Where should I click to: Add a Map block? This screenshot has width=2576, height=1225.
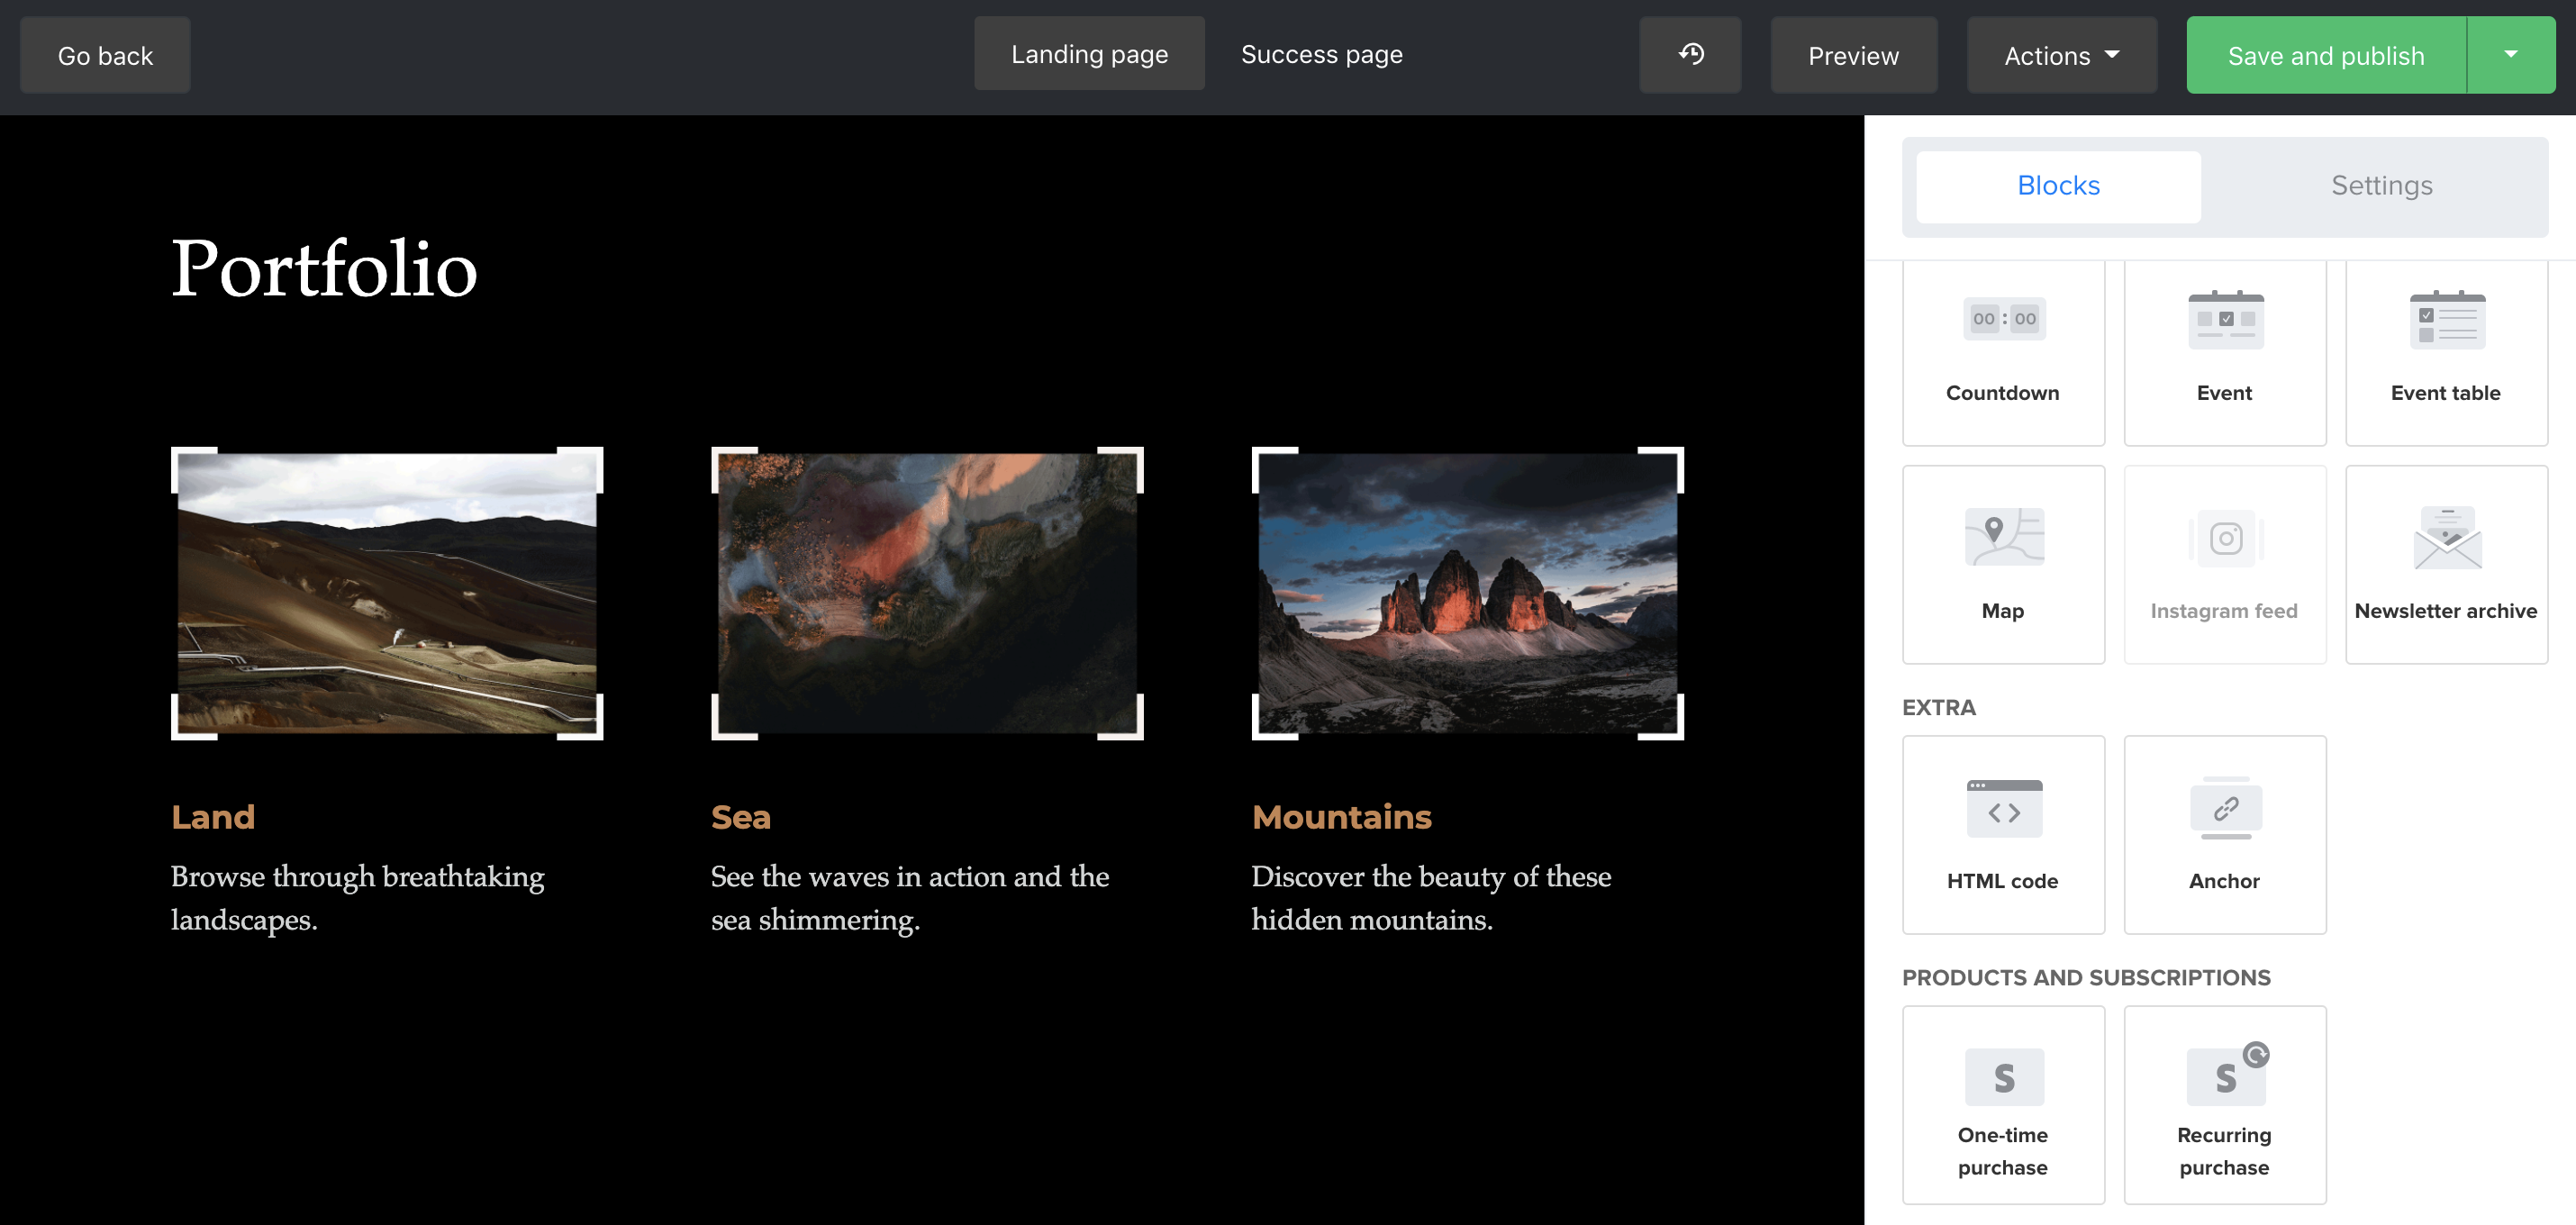pyautogui.click(x=2003, y=565)
